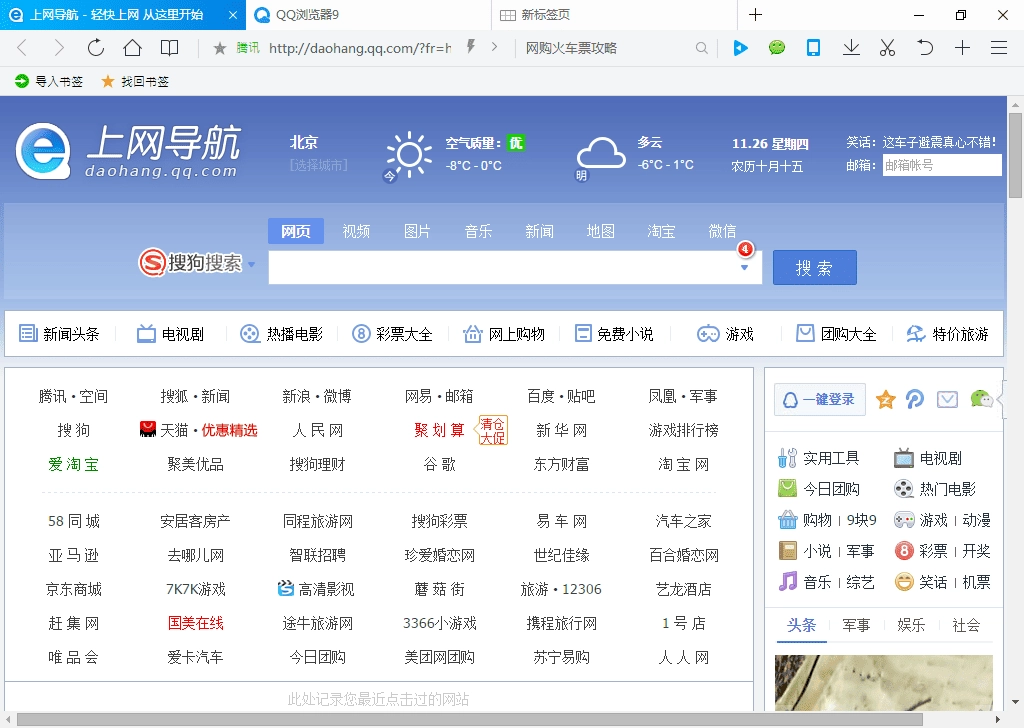1024x728 pixels.
Task: Click the tomorrow cloudy weather icon
Action: point(601,154)
